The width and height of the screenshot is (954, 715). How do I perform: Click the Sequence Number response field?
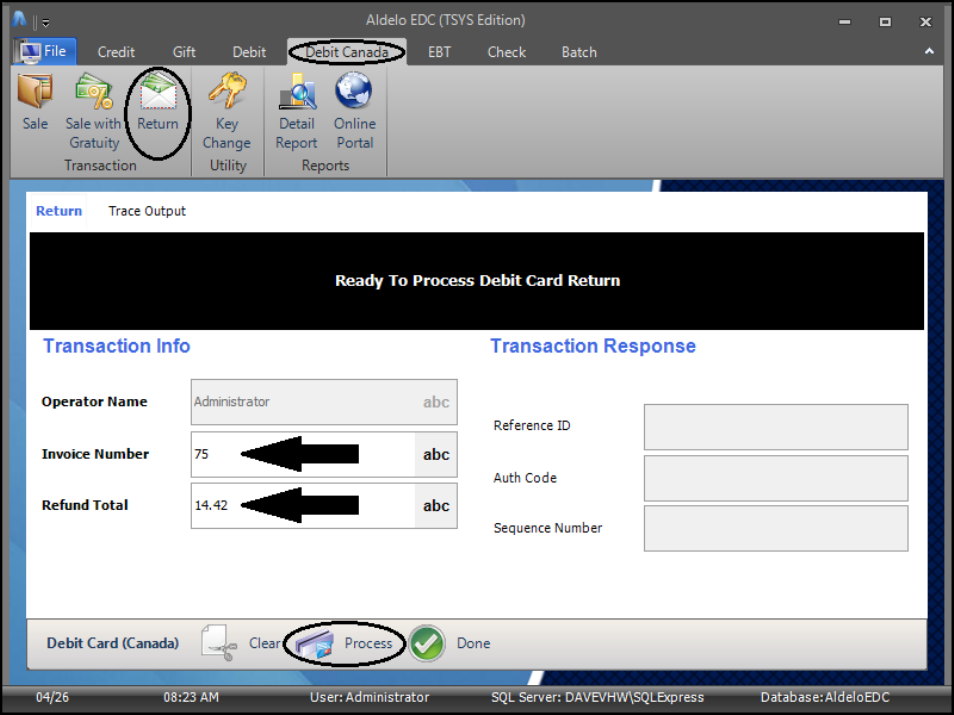776,528
